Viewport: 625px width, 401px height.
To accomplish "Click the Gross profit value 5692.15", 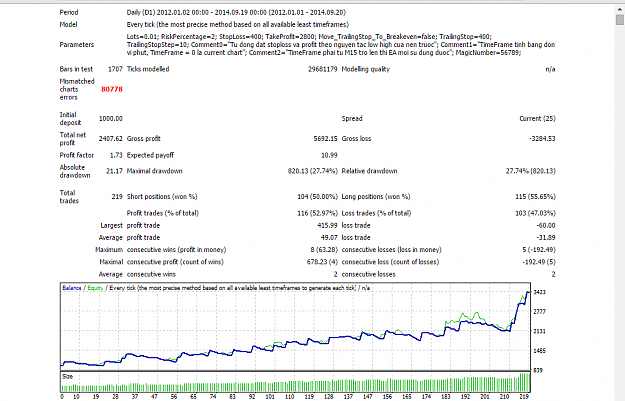I will point(326,139).
